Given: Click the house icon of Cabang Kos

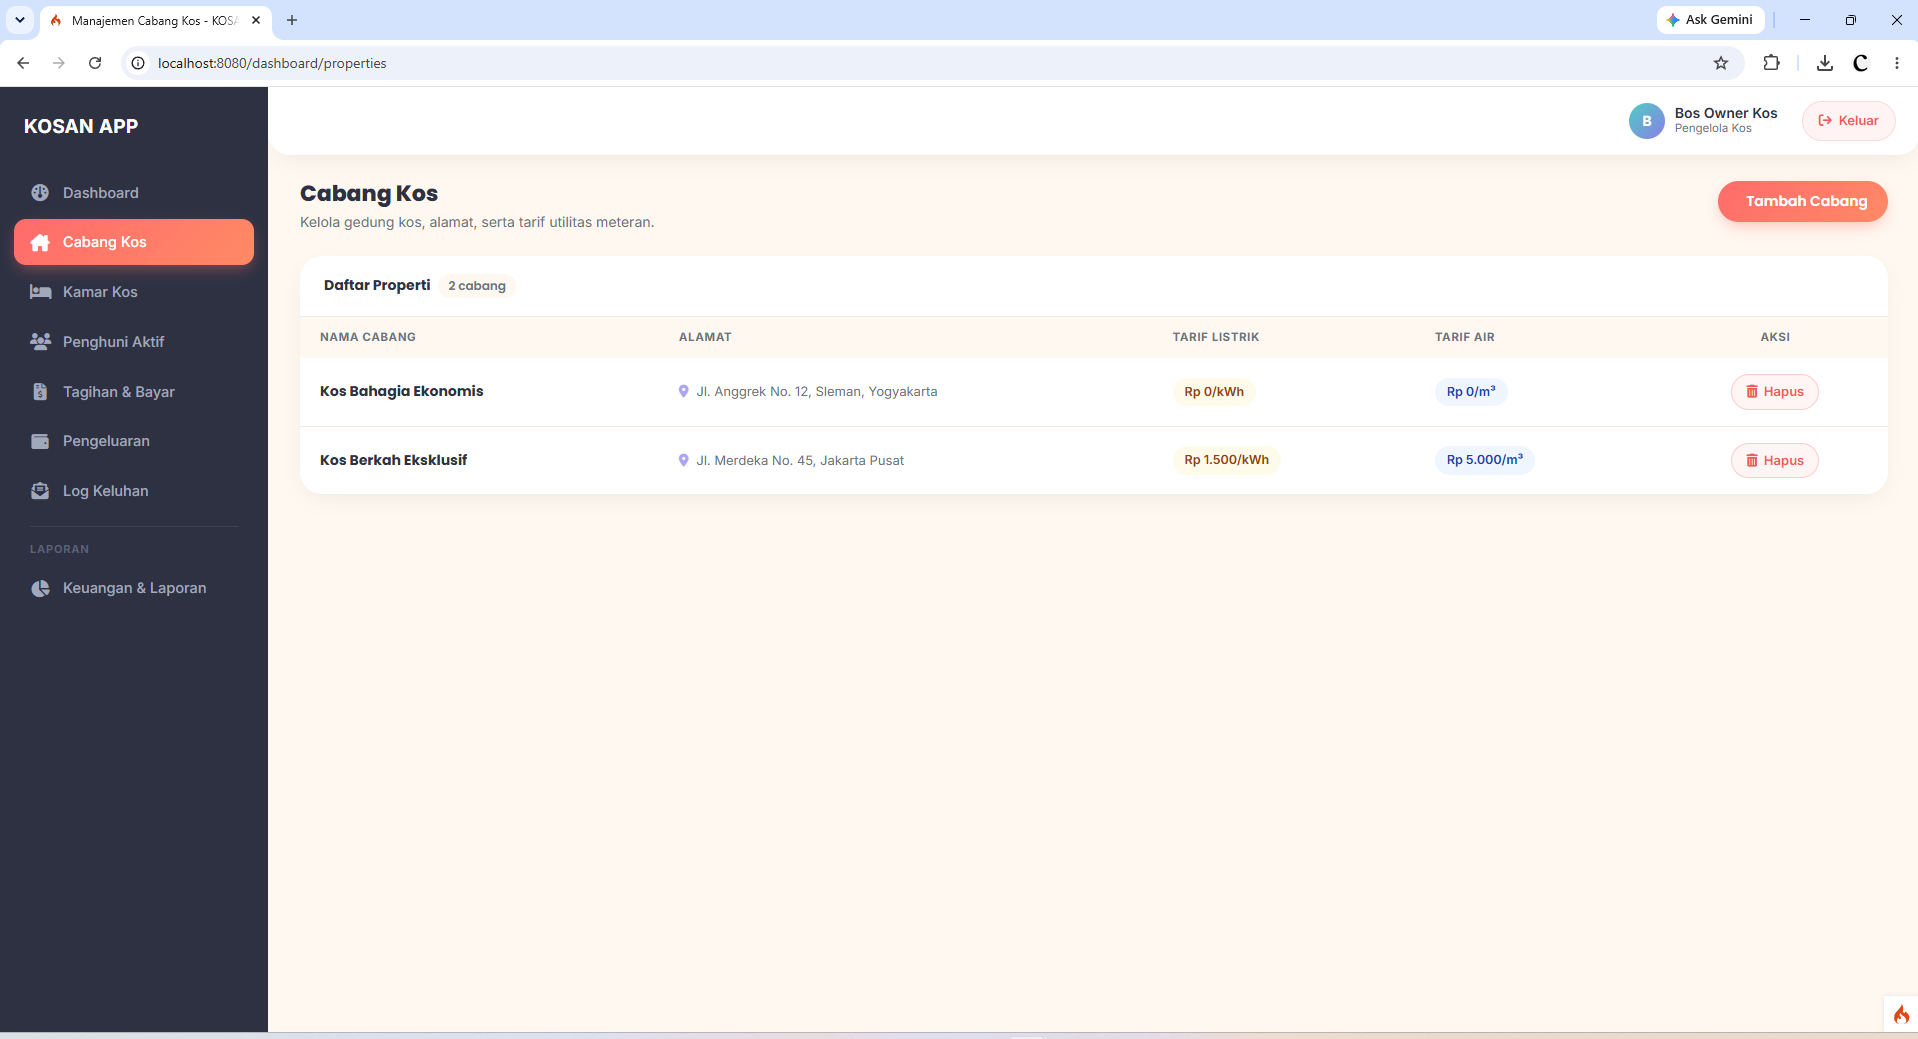Looking at the screenshot, I should [x=40, y=242].
